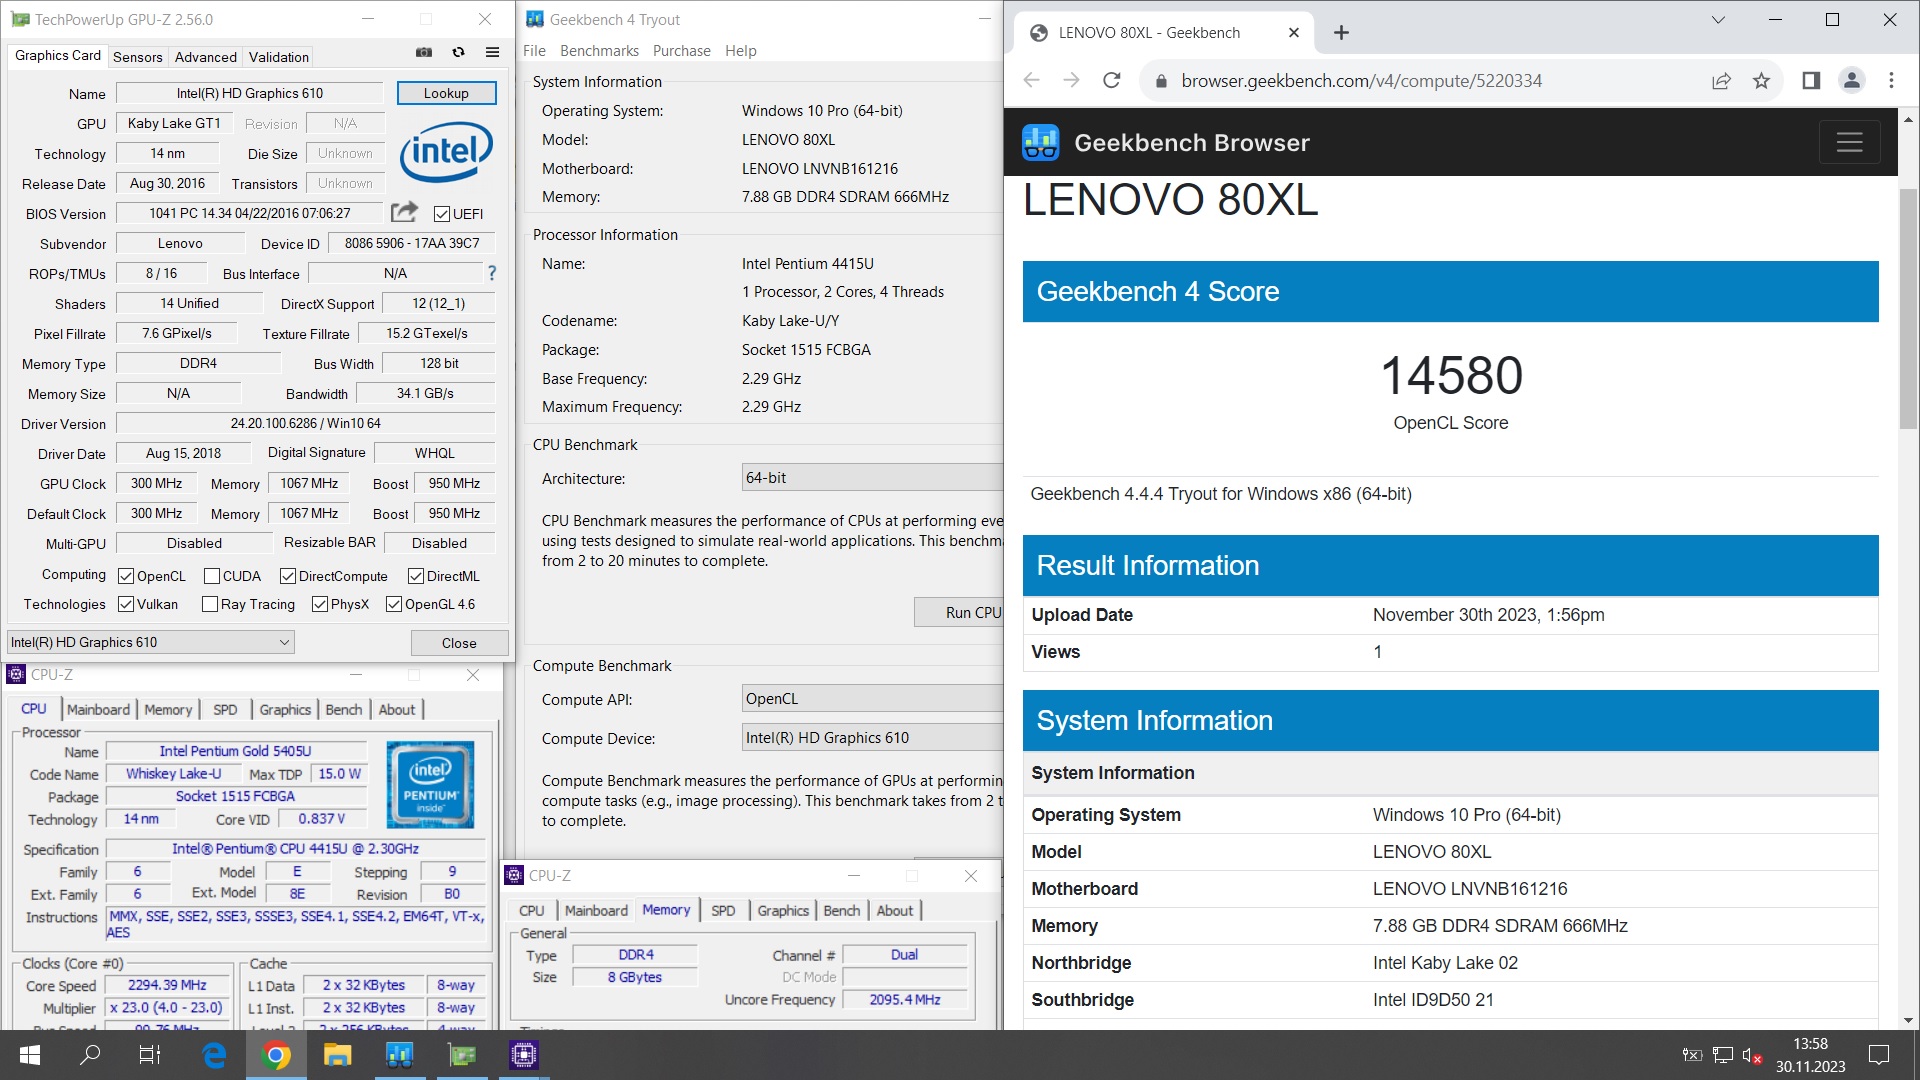The image size is (1920, 1080).
Task: Open Purchase menu in Geekbench
Action: [682, 51]
